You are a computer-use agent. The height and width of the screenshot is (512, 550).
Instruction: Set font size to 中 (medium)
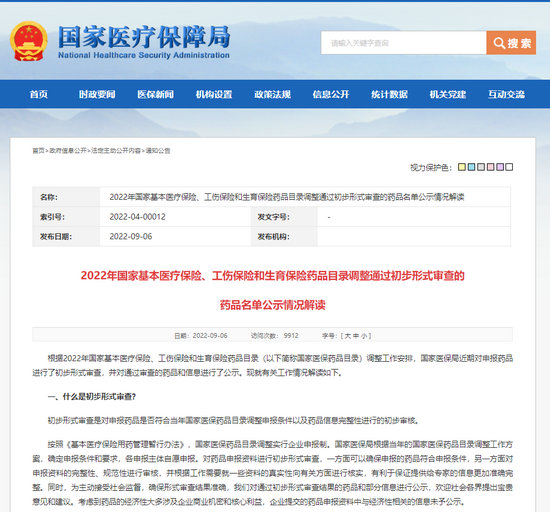(356, 336)
